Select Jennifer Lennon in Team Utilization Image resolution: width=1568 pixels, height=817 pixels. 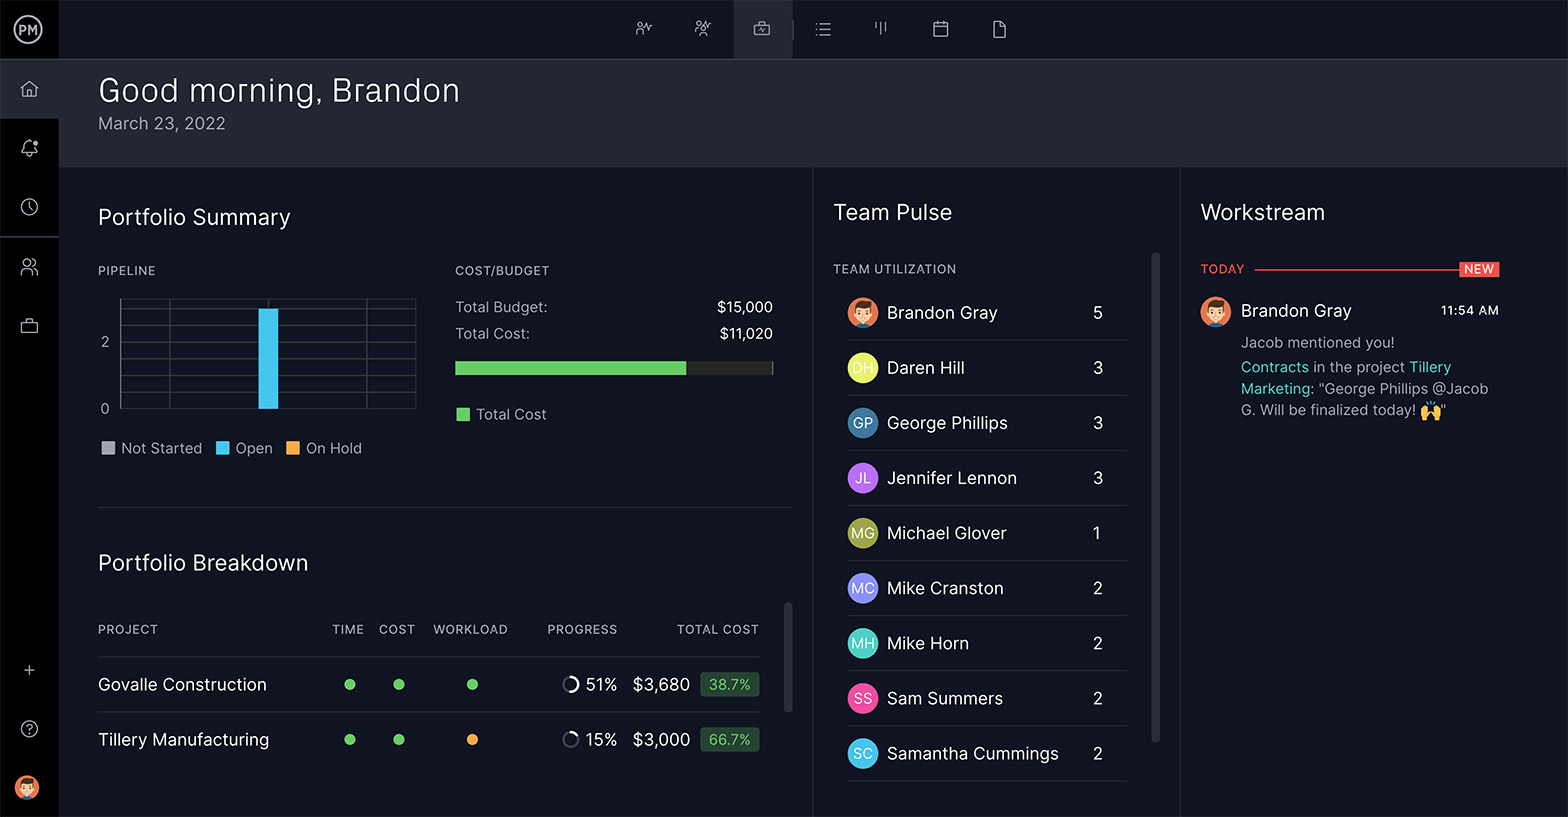951,478
